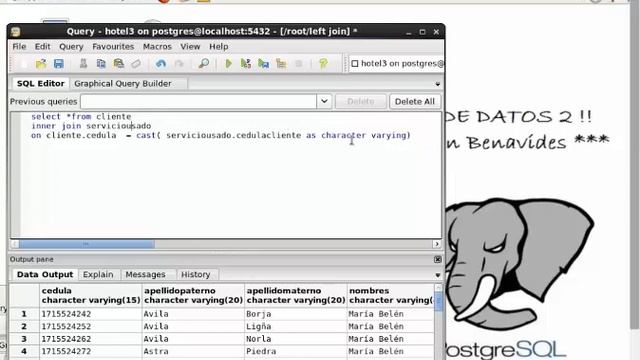
Task: Execute query and save results to file icon
Action: pyautogui.click(x=264, y=64)
